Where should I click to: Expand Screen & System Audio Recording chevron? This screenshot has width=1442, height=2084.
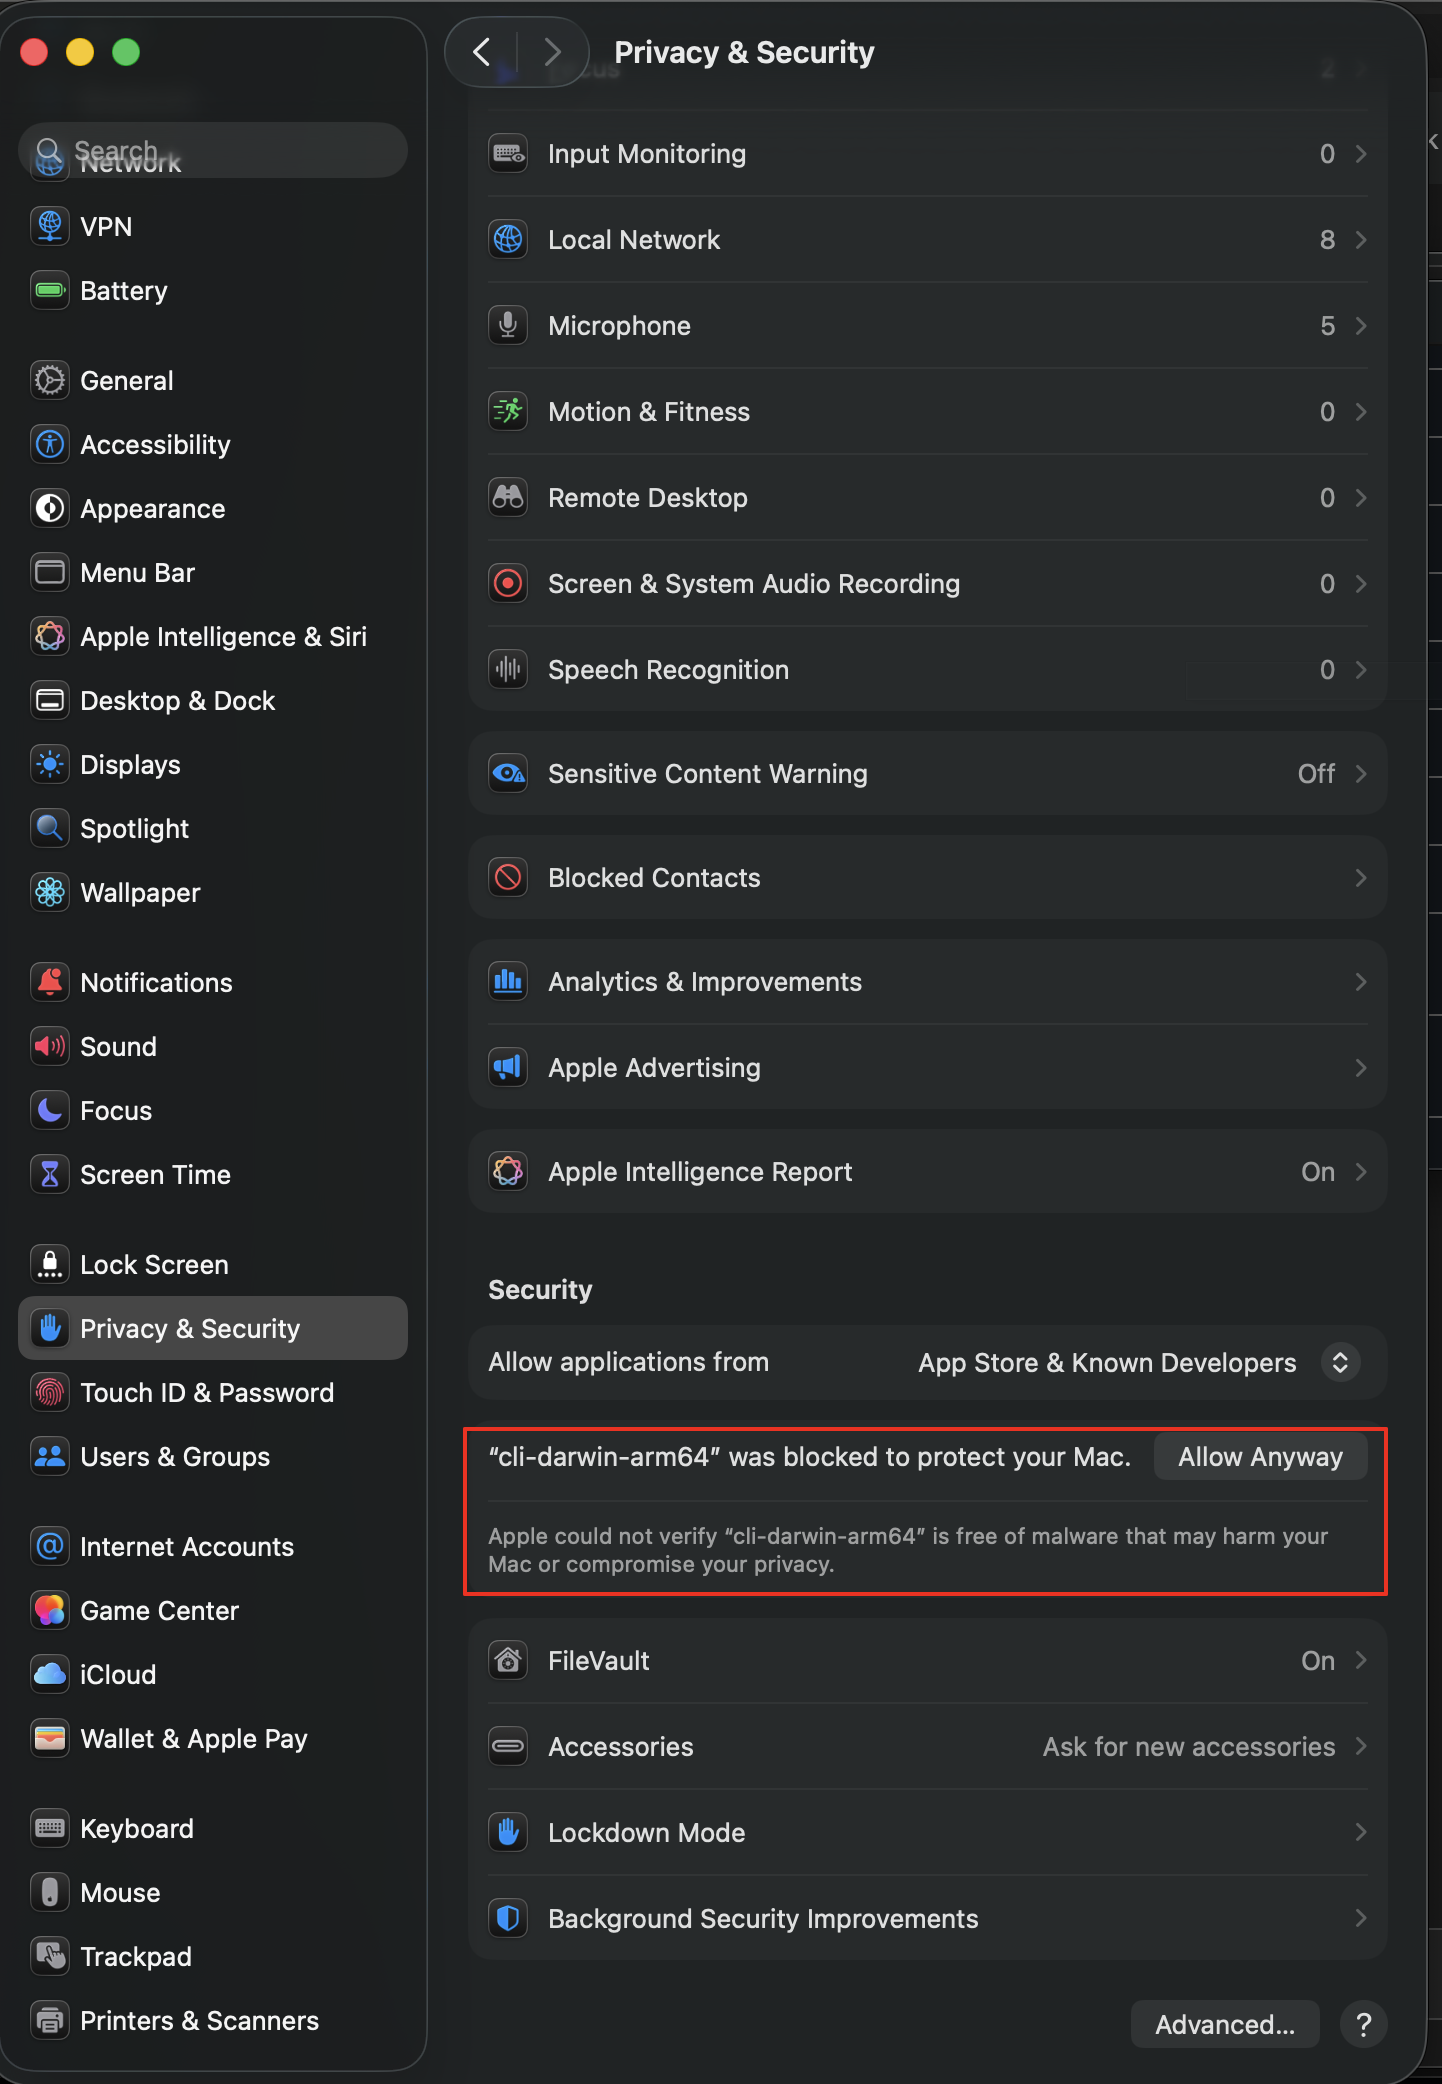(x=1361, y=584)
